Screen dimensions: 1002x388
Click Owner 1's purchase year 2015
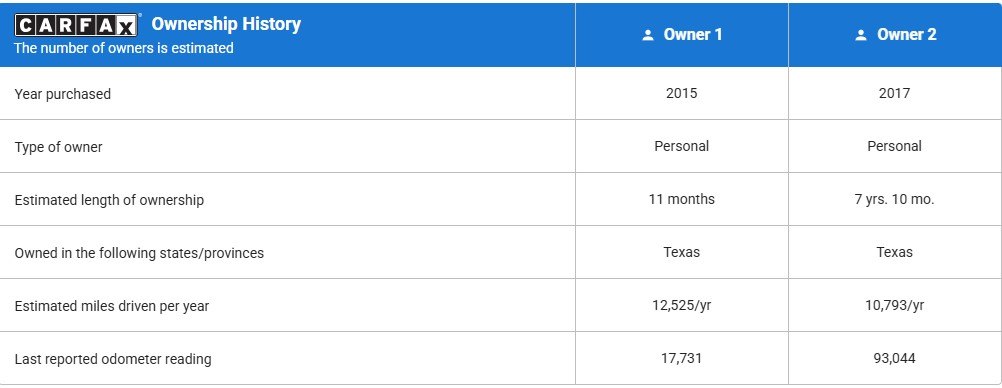[x=681, y=93]
